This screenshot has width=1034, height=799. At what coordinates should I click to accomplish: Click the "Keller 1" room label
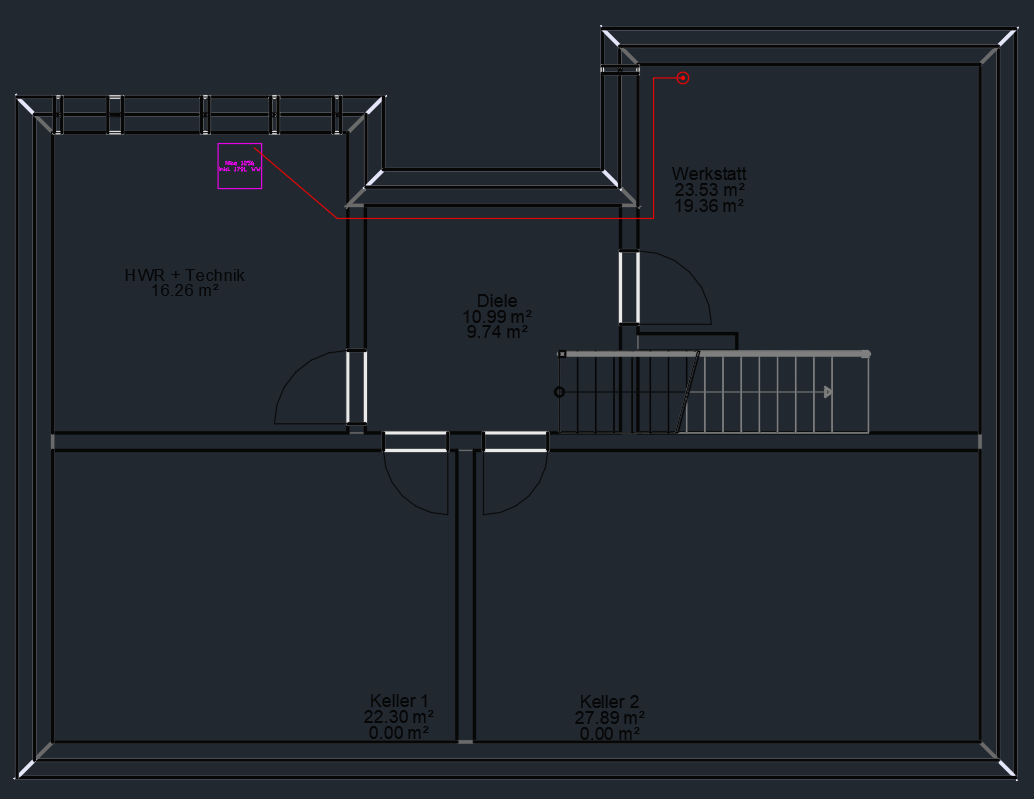point(399,701)
